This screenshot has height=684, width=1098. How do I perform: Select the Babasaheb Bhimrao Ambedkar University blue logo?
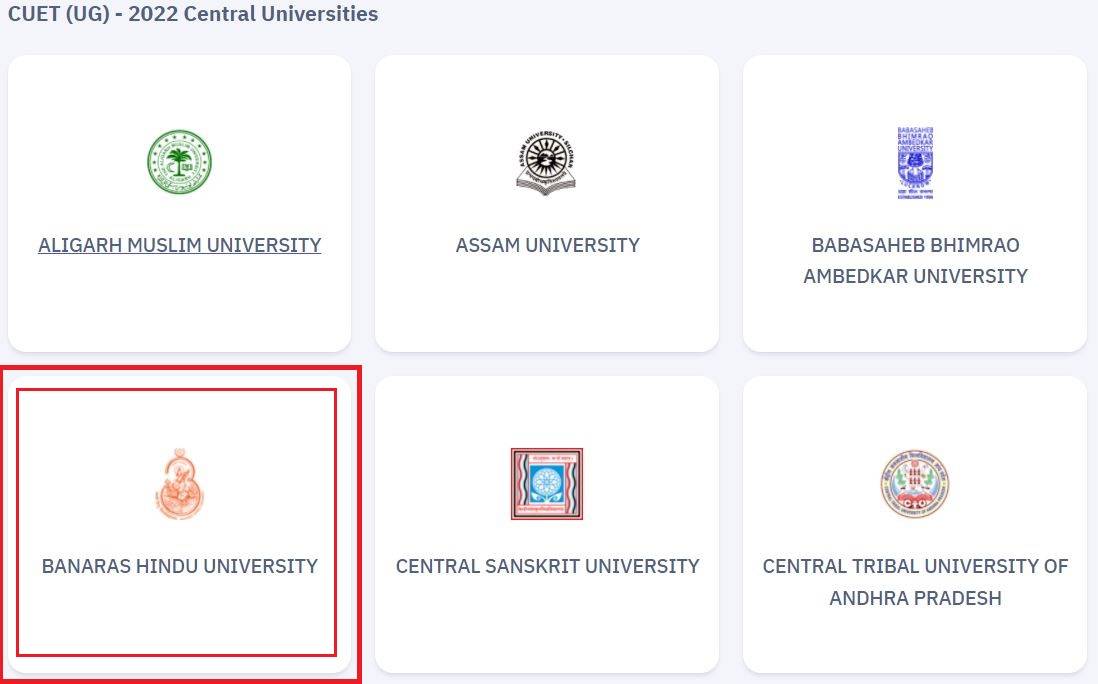pyautogui.click(x=915, y=162)
